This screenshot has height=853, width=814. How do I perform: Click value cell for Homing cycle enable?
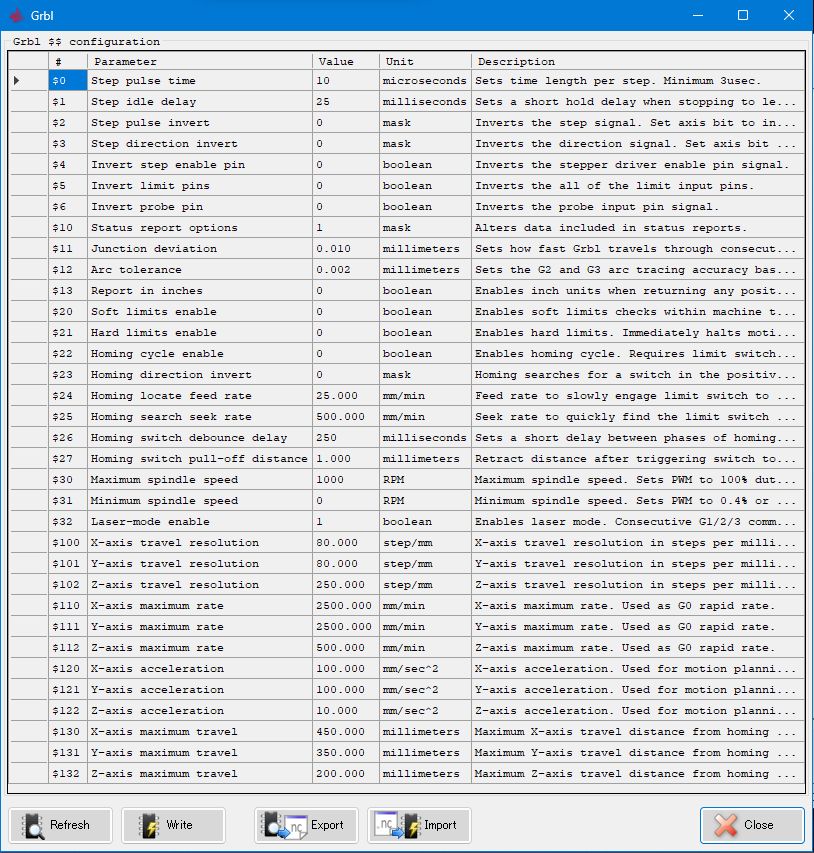[x=346, y=354]
